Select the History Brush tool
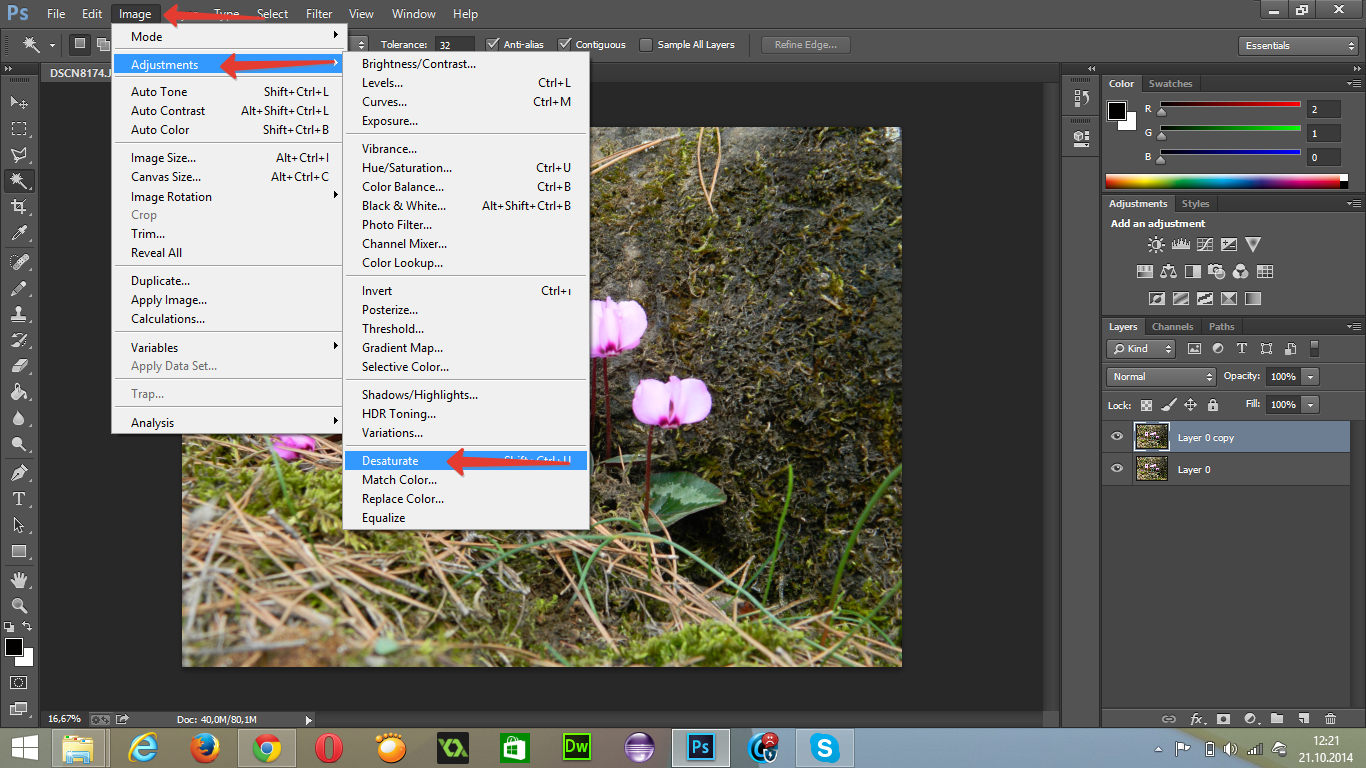Viewport: 1366px width, 768px height. coord(19,340)
